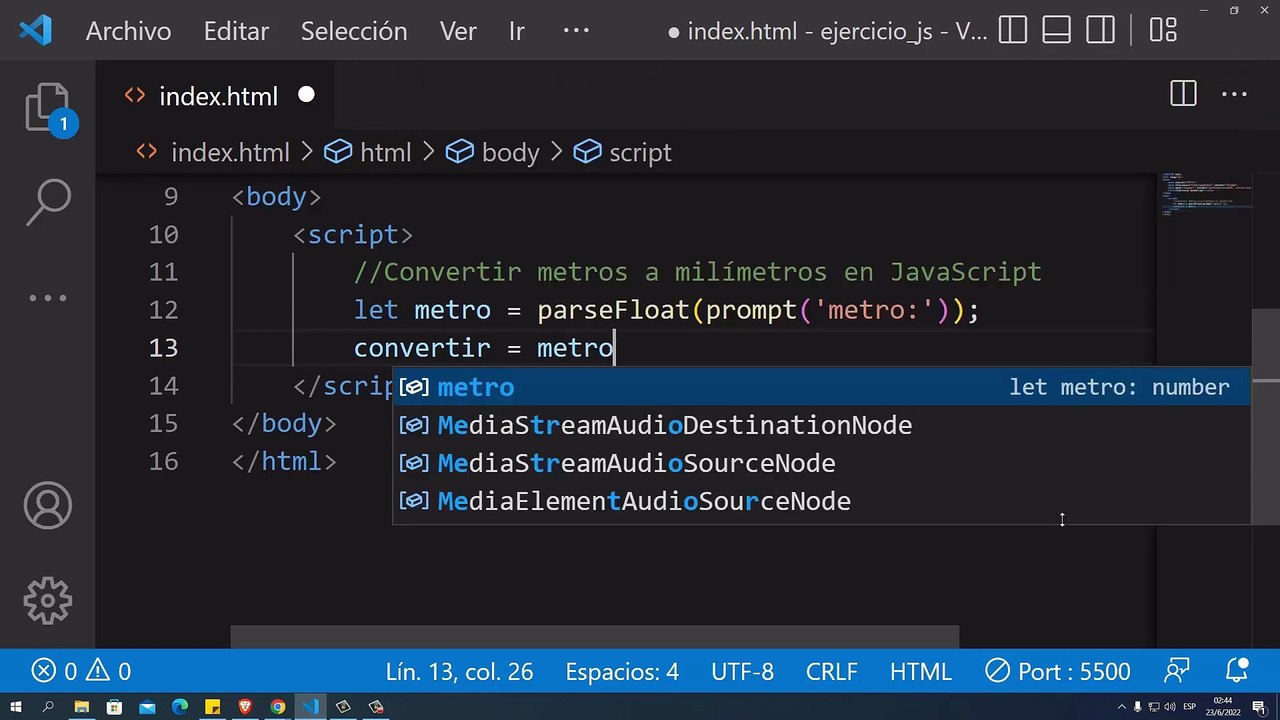
Task: Choose the metro autocomplete suggestion
Action: 821,387
